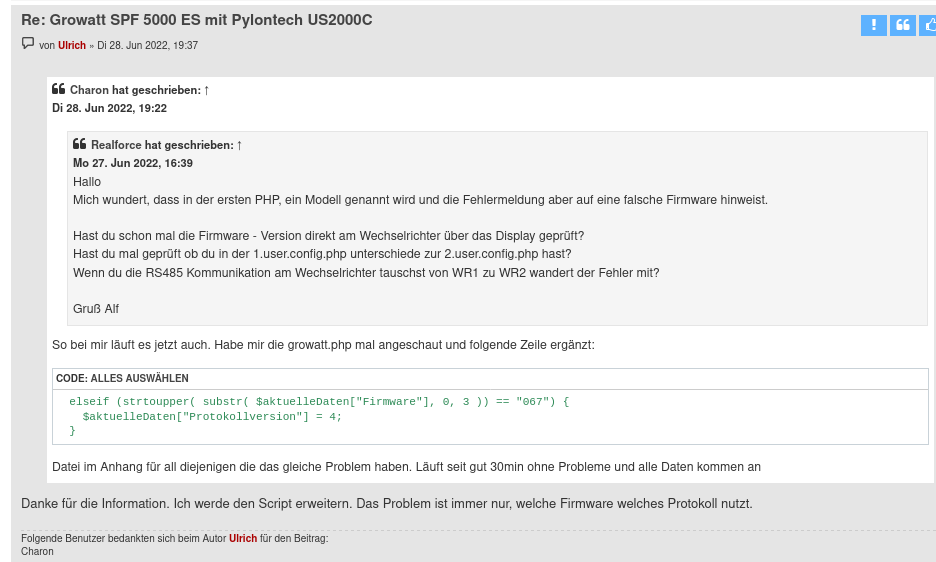Give thanks with the thumbs-up button
This screenshot has height=562, width=936.
tap(927, 25)
